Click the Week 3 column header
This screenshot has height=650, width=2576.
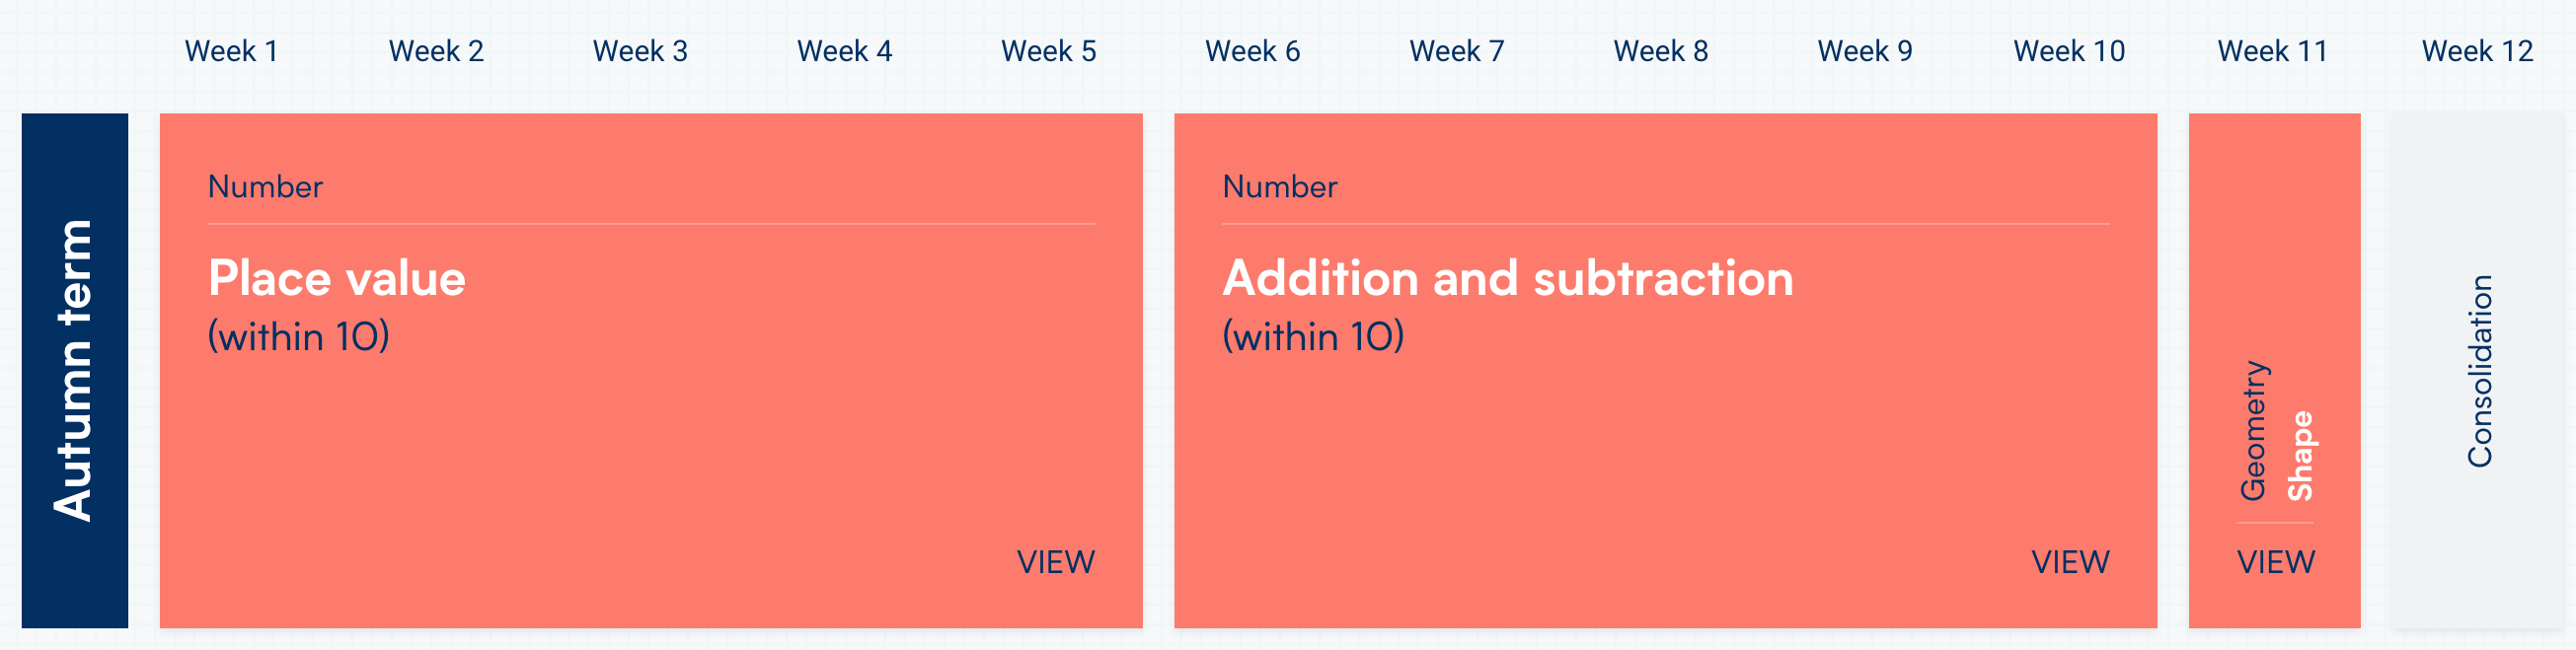click(x=640, y=51)
